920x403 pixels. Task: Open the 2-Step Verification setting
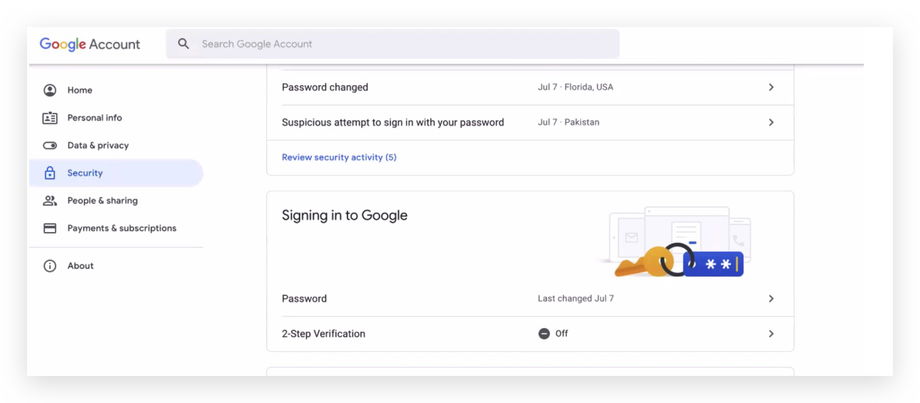click(323, 334)
